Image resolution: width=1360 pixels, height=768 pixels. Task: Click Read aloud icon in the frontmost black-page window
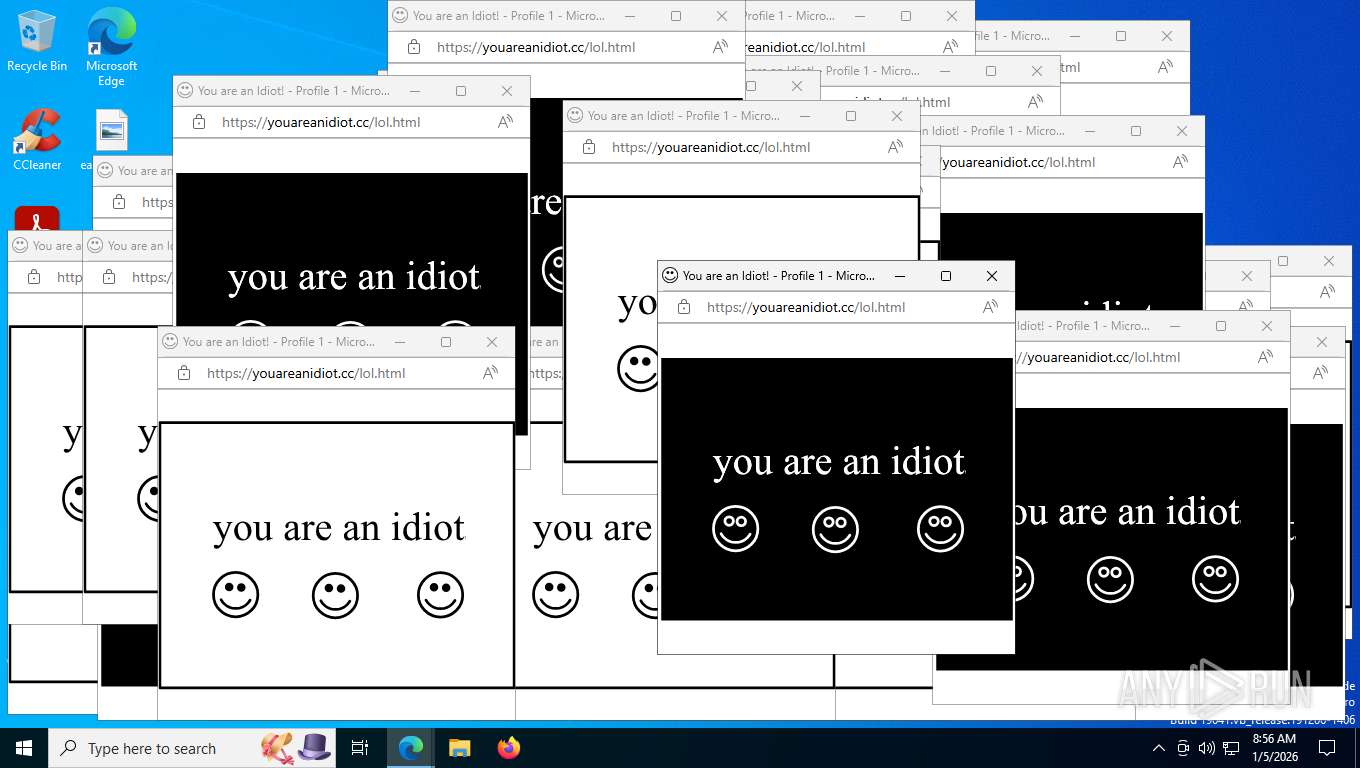(990, 308)
